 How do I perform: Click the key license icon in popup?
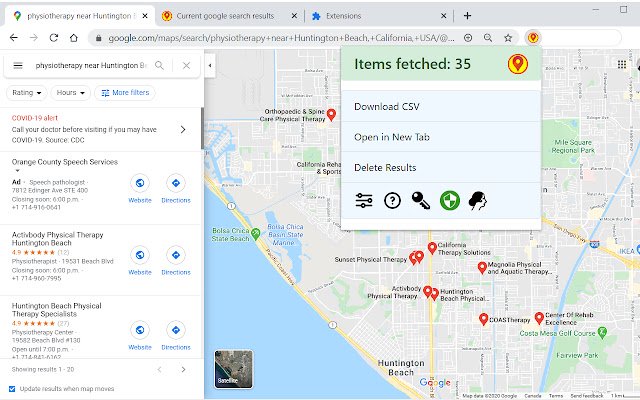pyautogui.click(x=420, y=200)
